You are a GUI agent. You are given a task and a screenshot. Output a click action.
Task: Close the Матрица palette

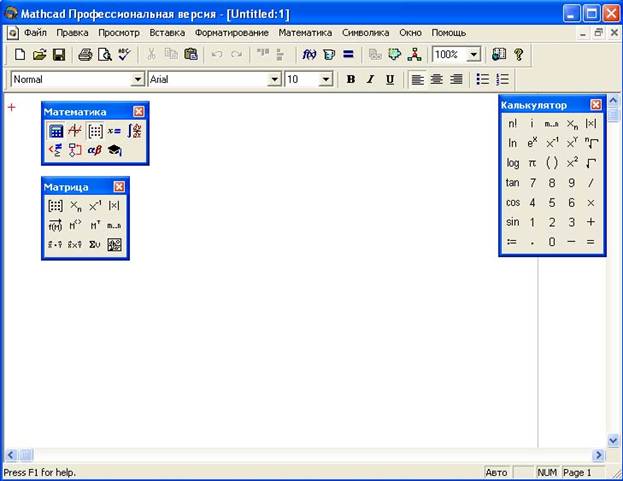click(x=119, y=187)
